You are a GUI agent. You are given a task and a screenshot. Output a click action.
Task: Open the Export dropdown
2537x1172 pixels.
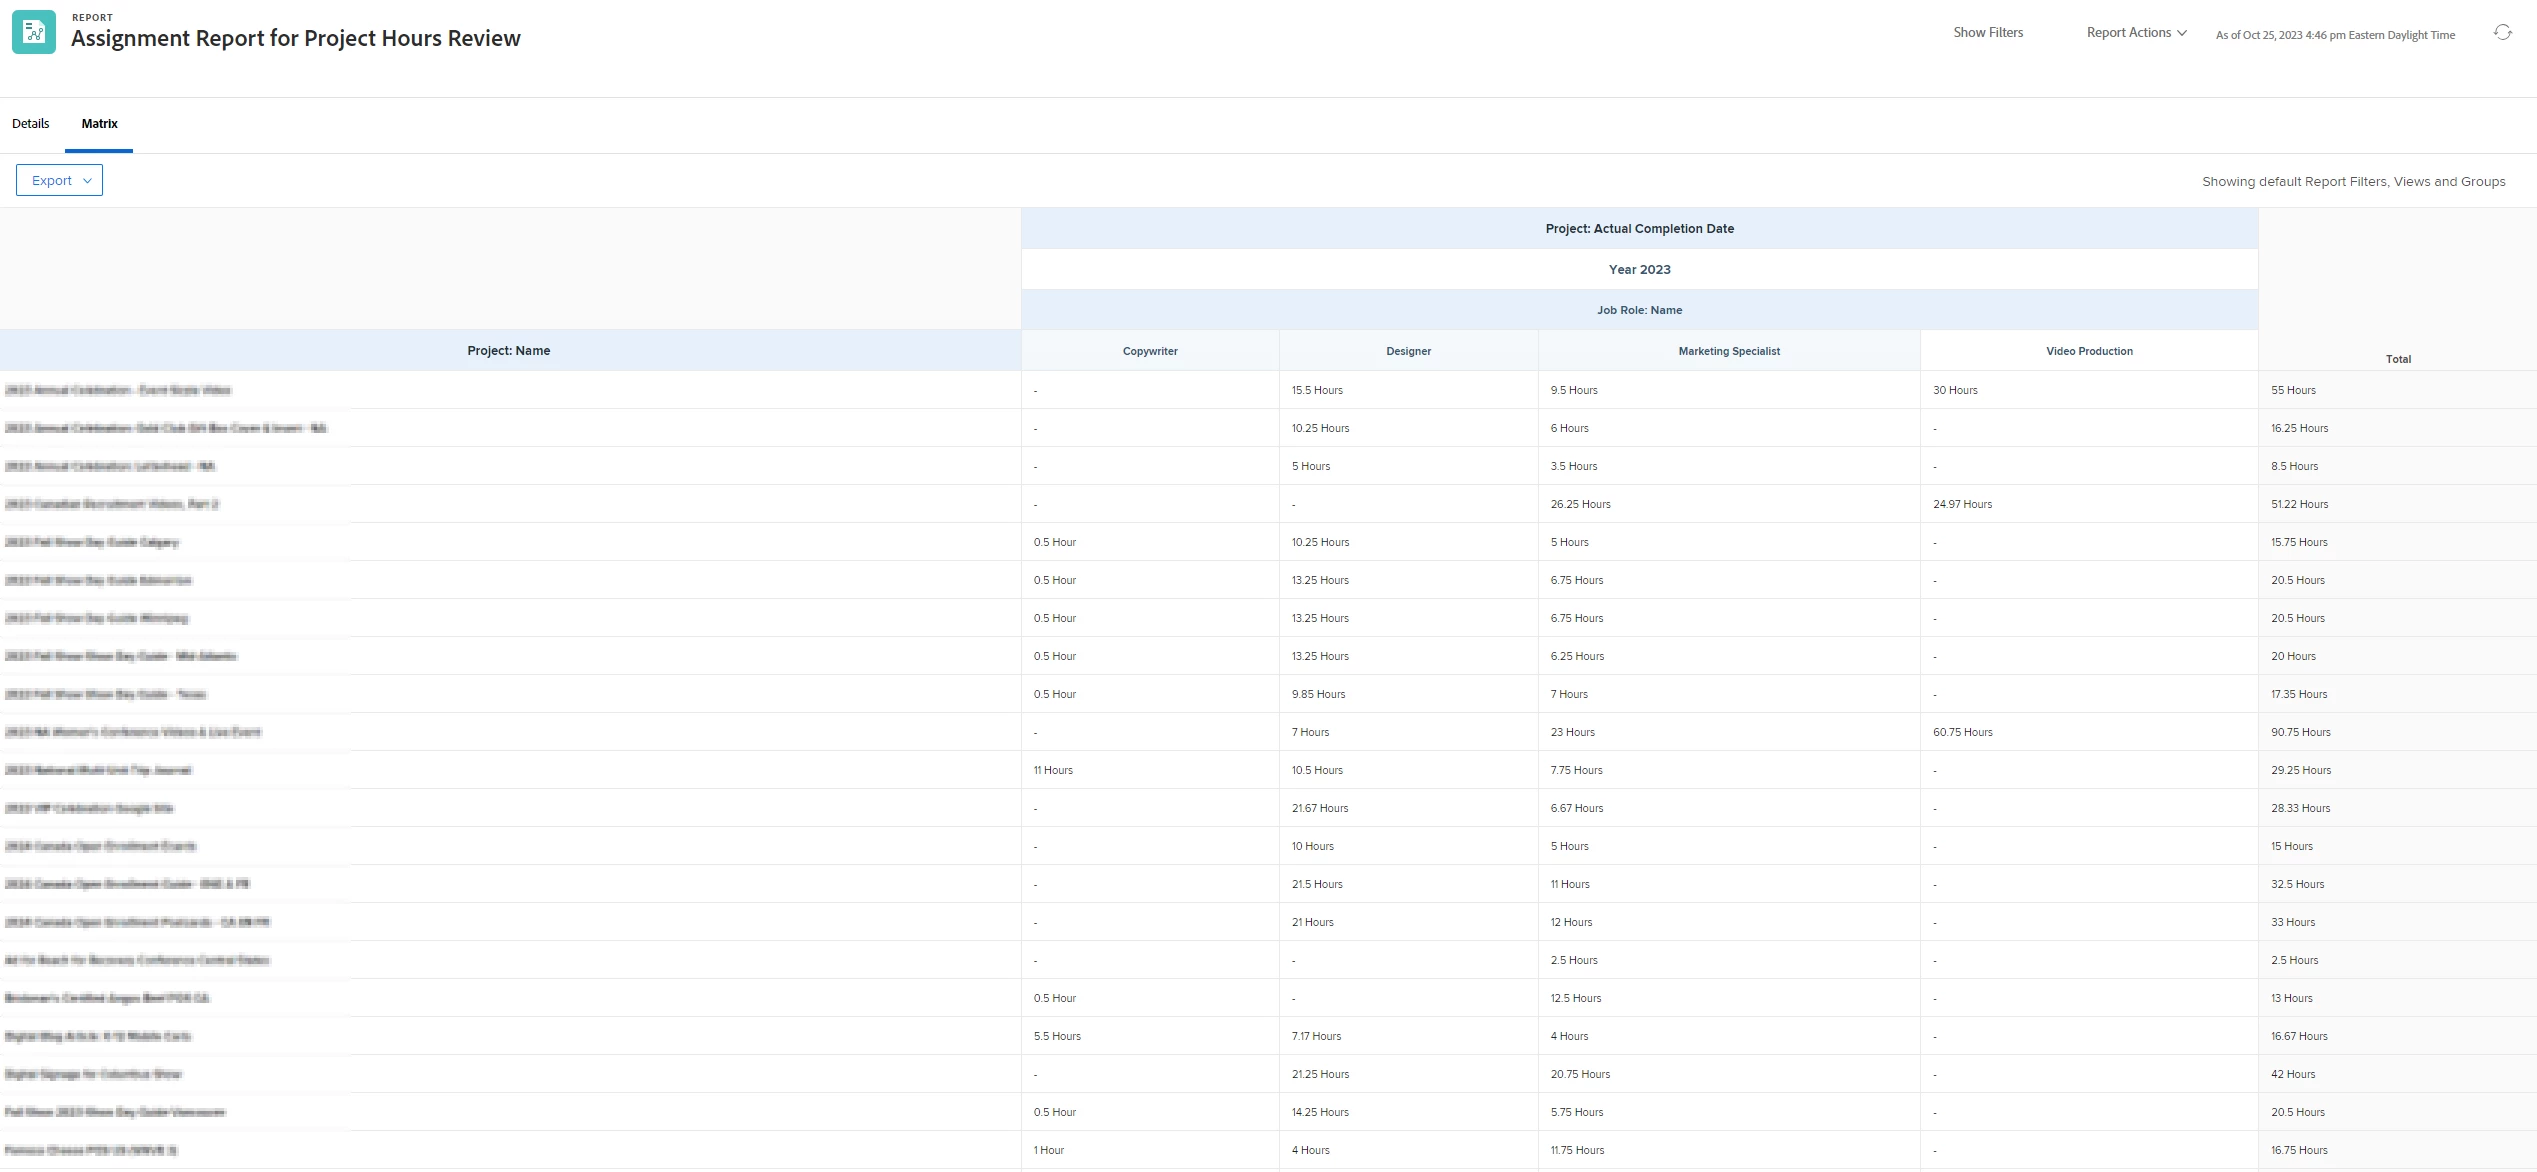(60, 180)
